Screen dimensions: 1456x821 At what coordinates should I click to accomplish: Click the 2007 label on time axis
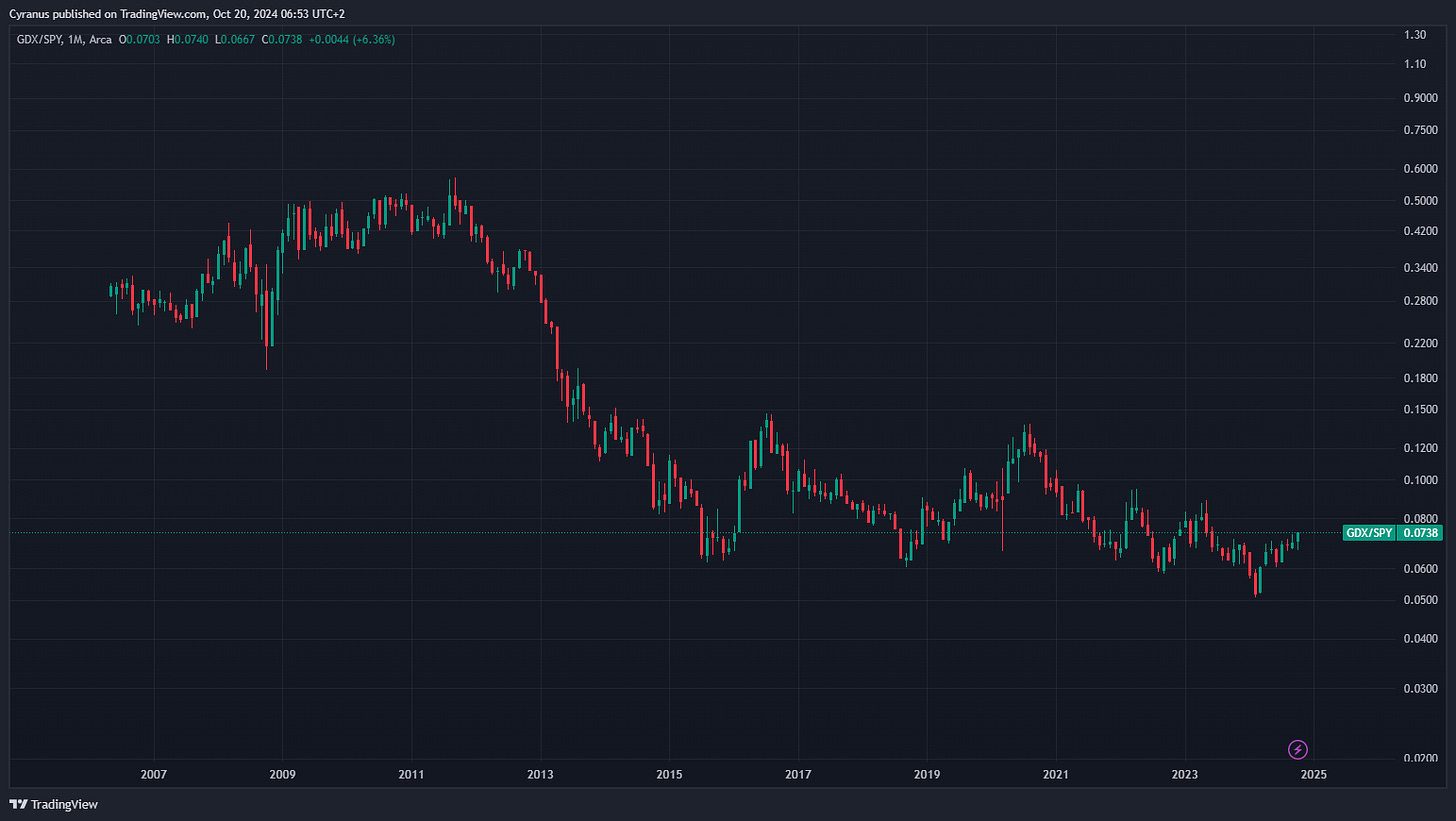point(153,774)
